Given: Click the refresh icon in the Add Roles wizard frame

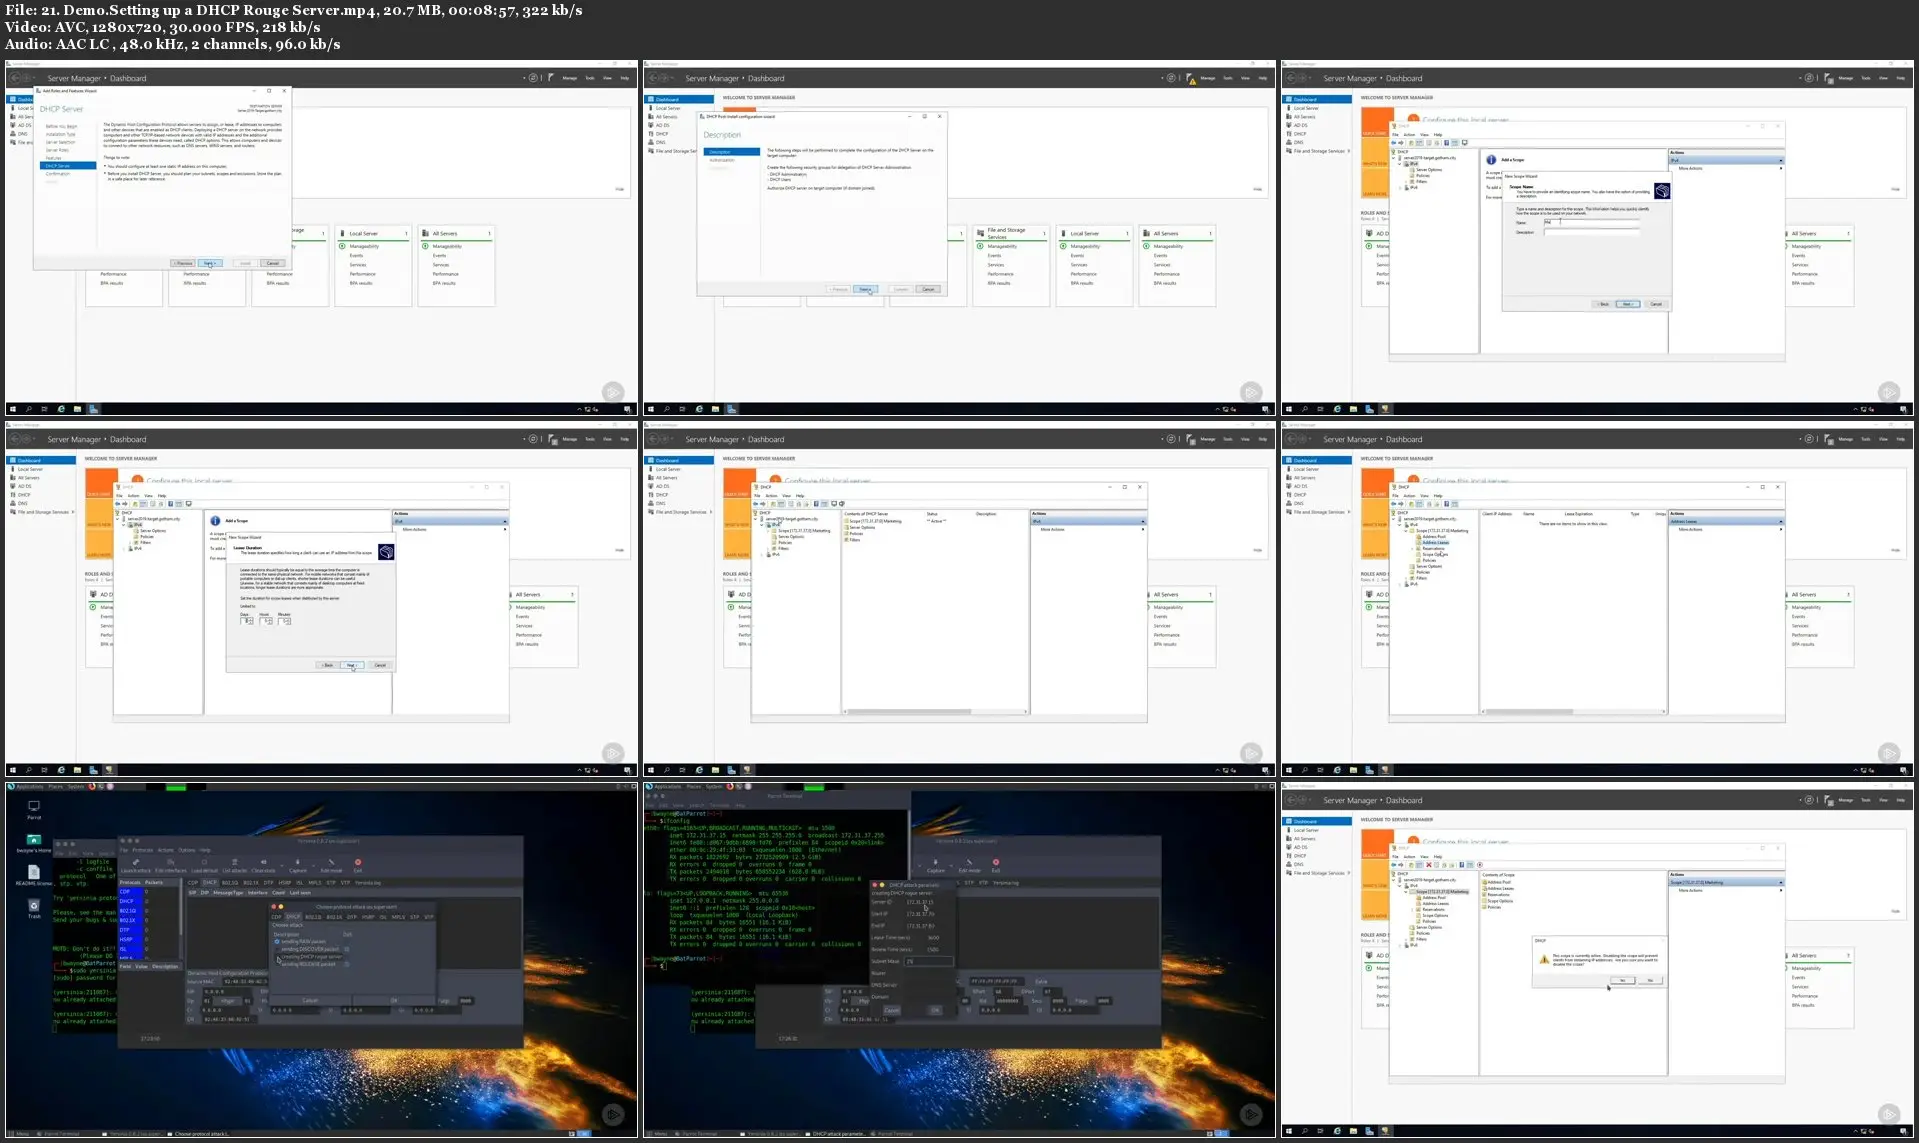Looking at the screenshot, I should coord(533,78).
